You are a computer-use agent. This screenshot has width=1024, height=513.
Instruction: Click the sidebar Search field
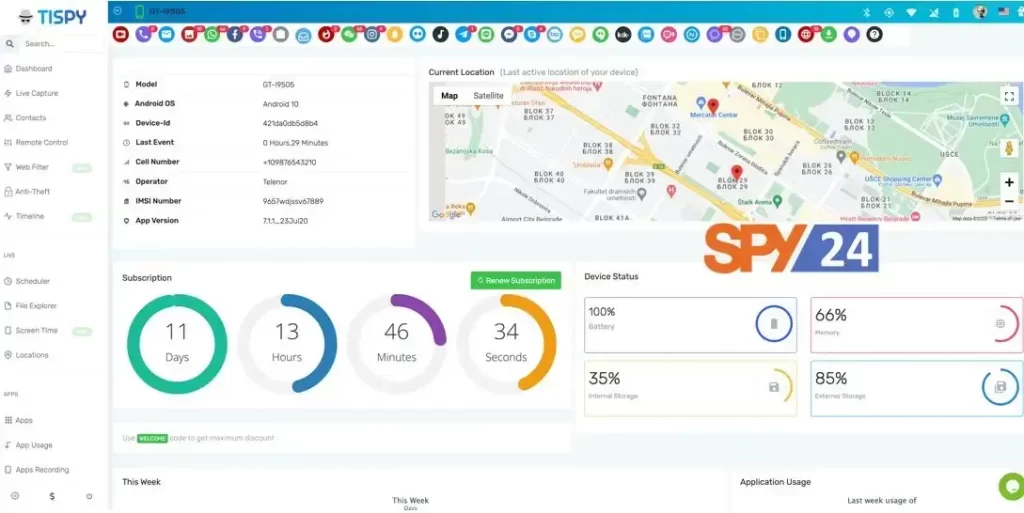[x=52, y=44]
